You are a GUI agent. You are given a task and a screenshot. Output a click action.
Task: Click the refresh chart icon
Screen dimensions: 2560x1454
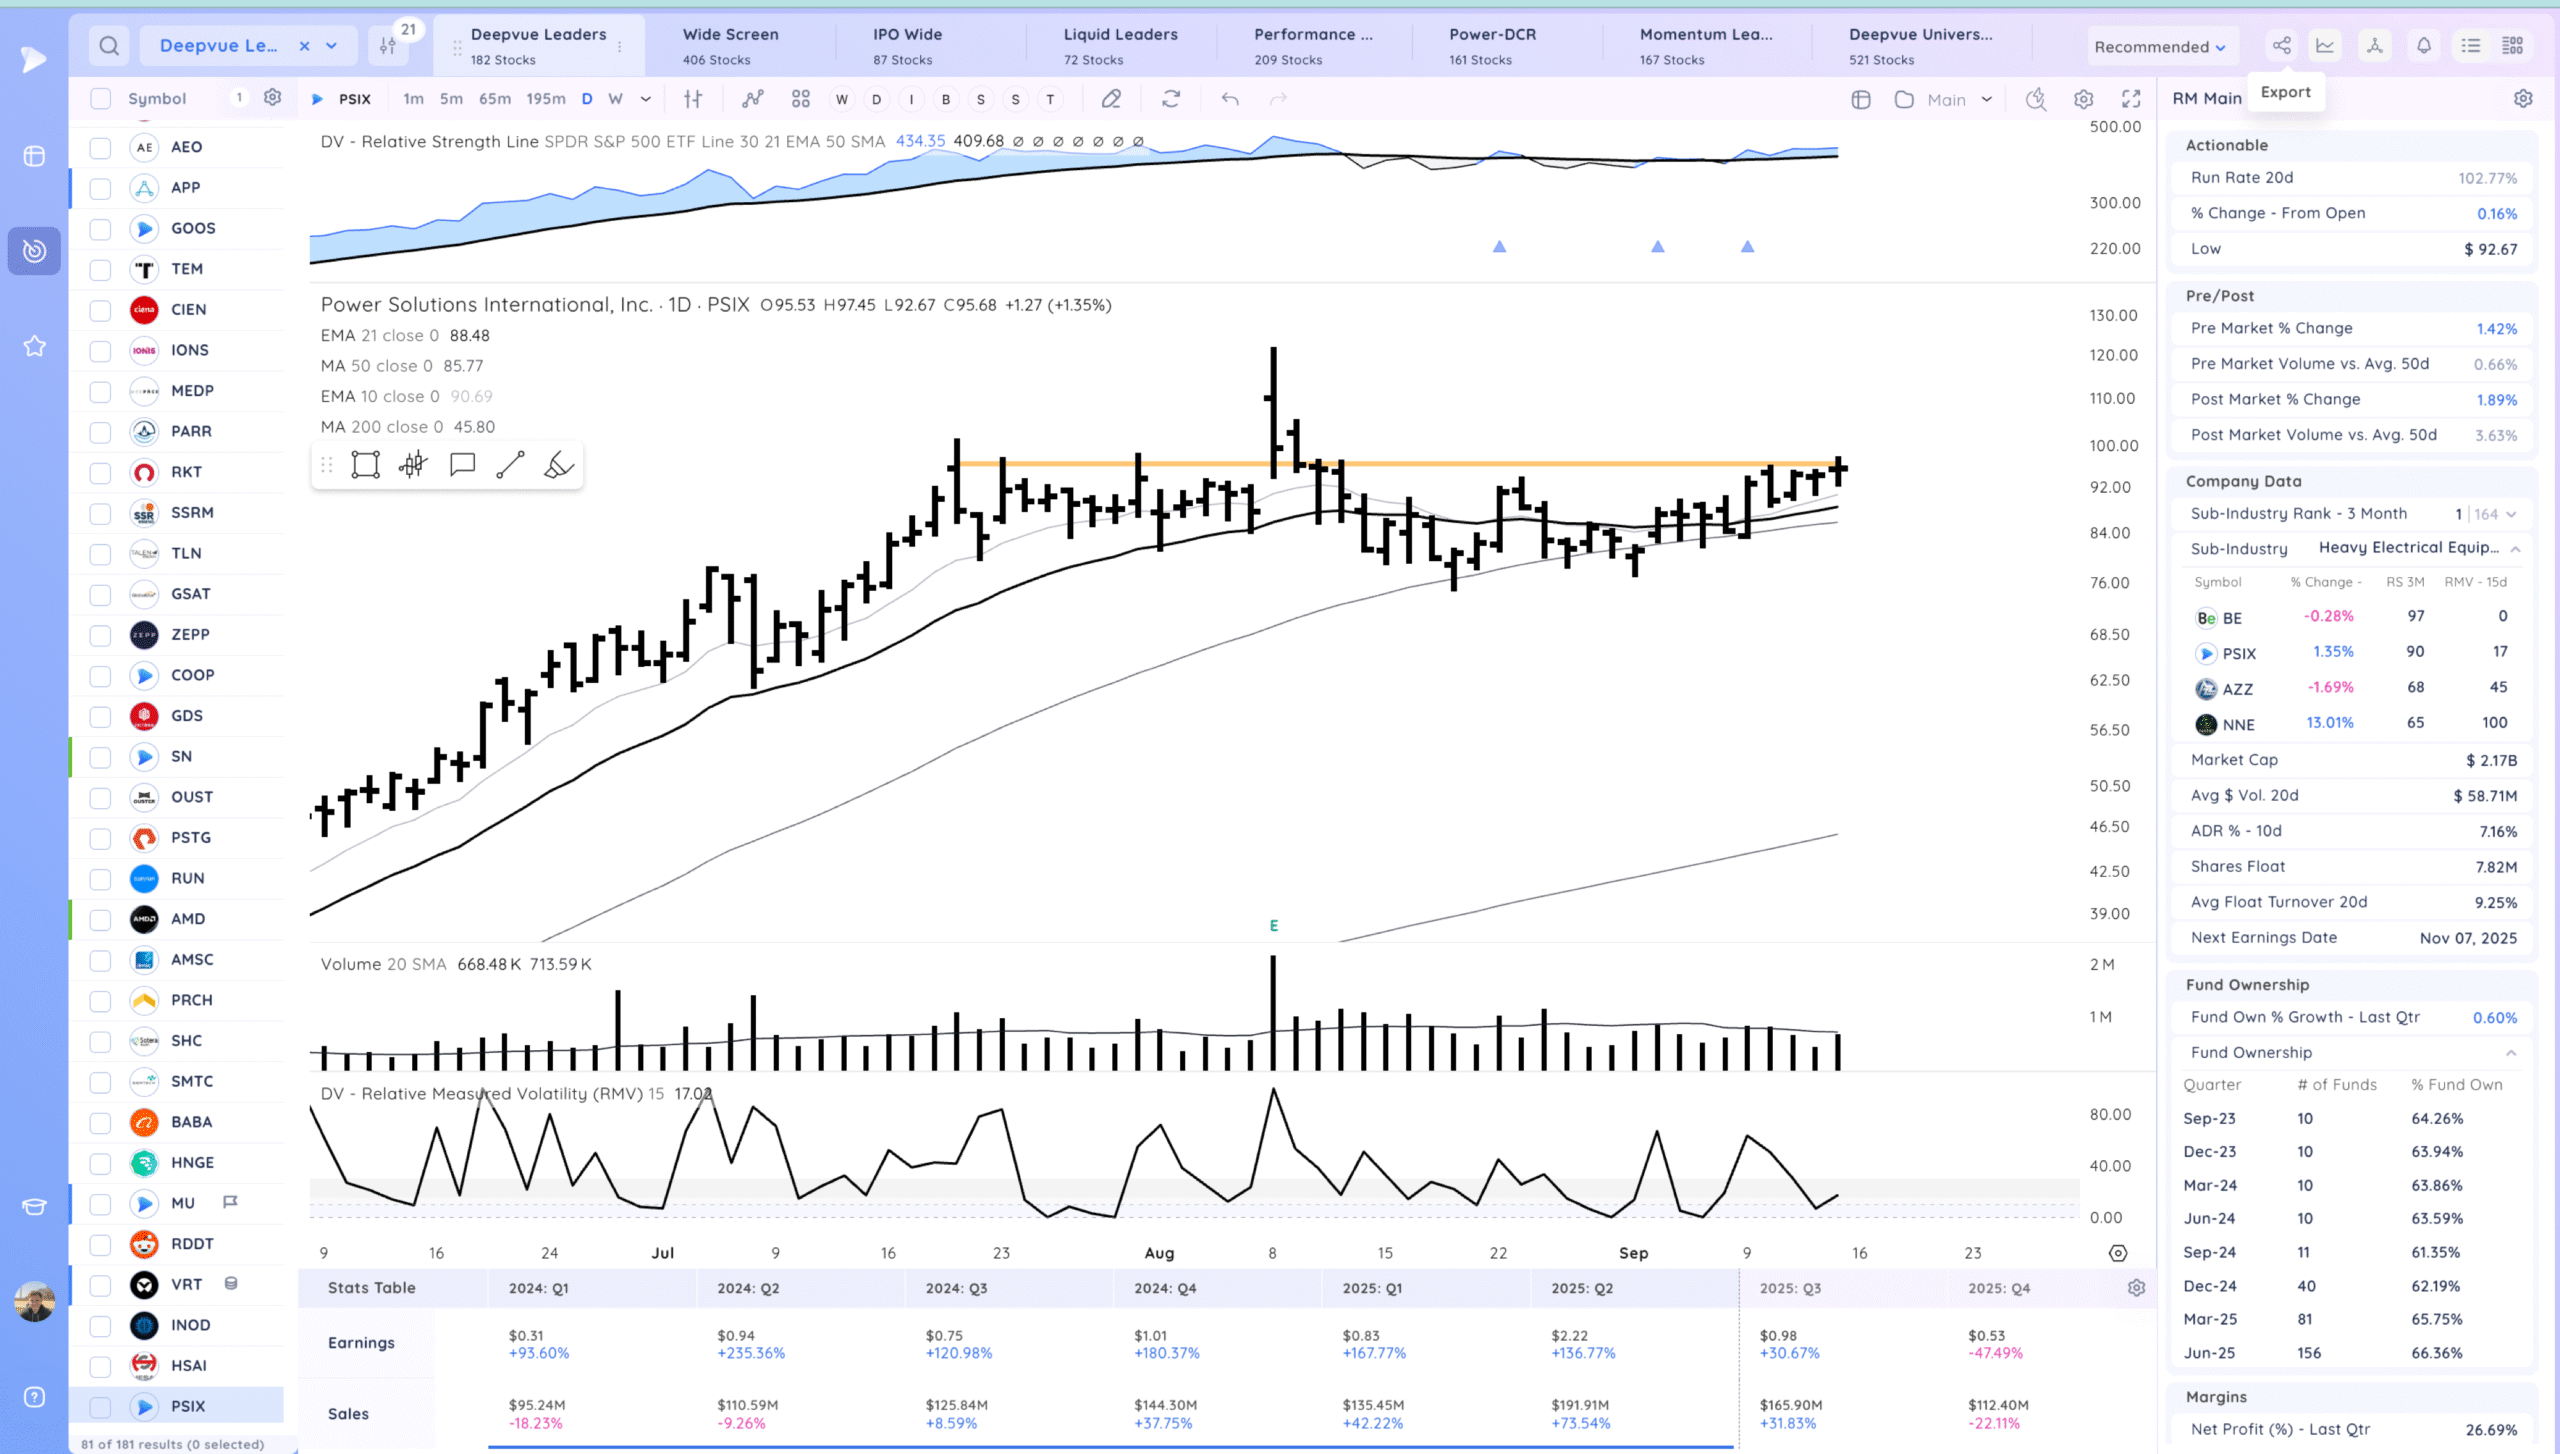click(1171, 99)
